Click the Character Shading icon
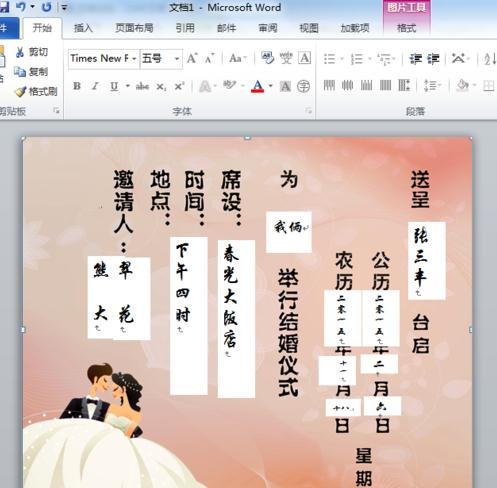This screenshot has width=497, height=488. [x=285, y=86]
